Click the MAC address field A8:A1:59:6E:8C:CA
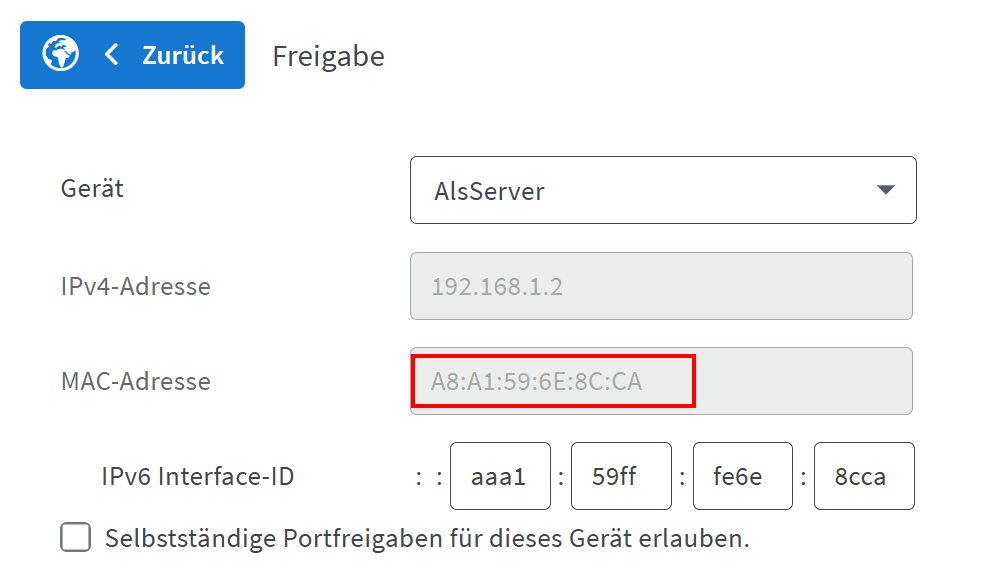This screenshot has width=985, height=579. pyautogui.click(x=661, y=381)
